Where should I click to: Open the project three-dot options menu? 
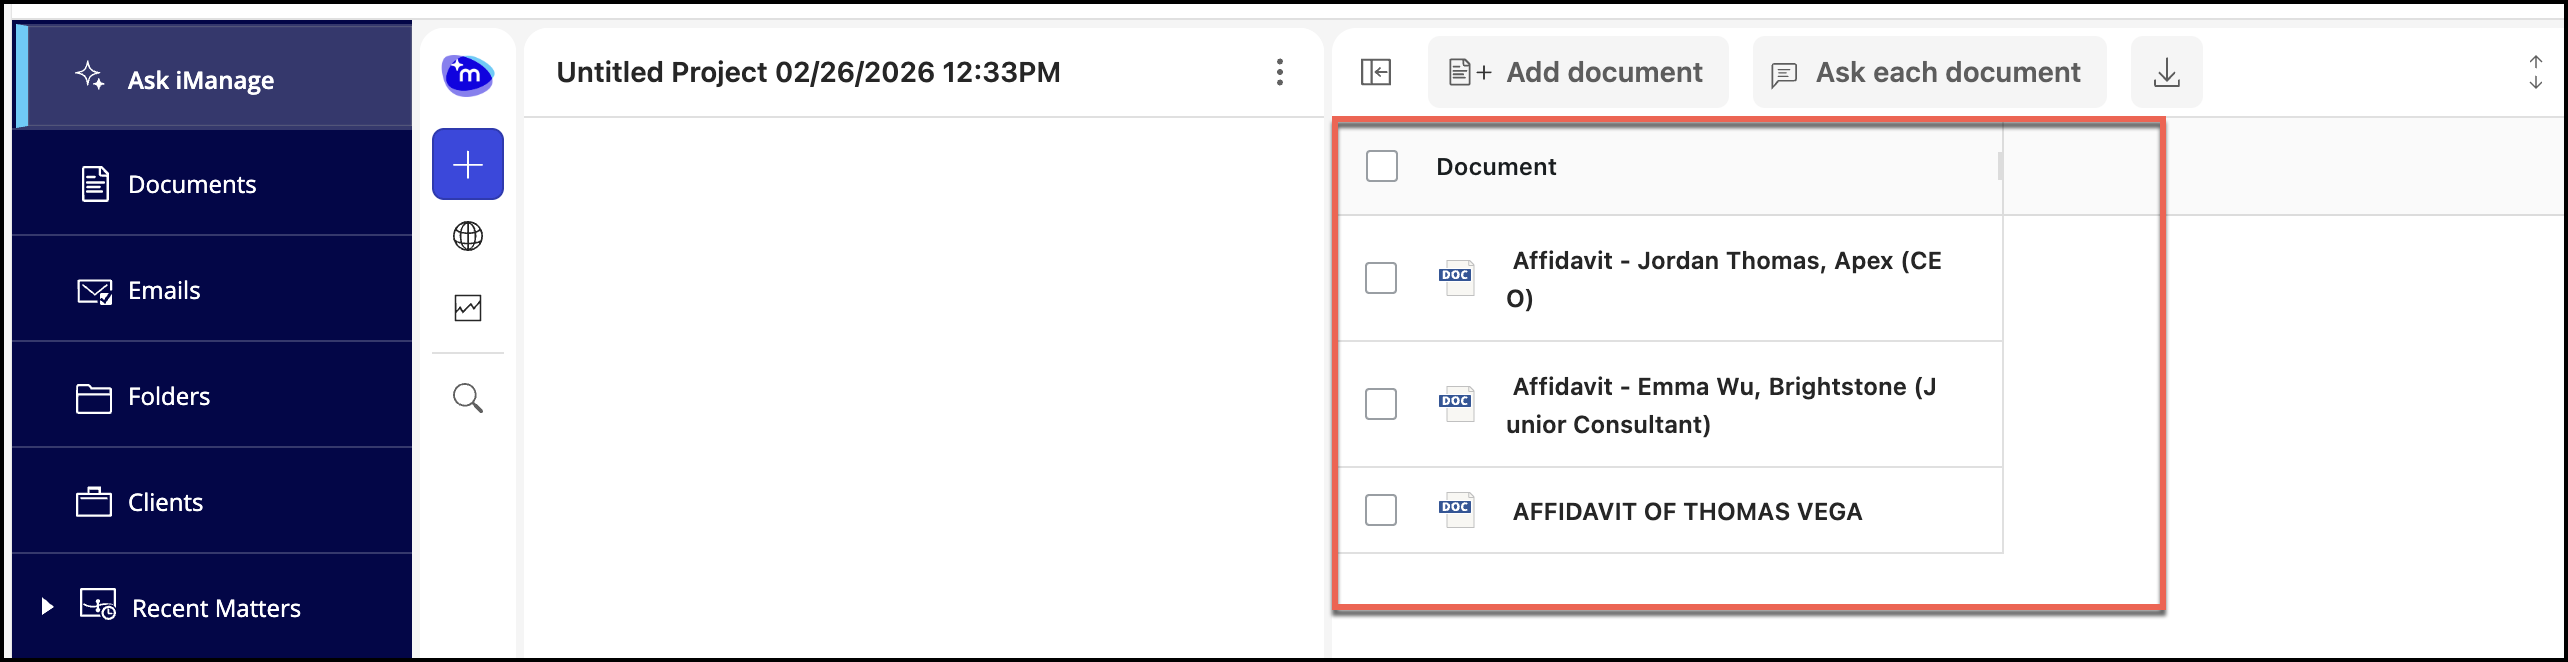(1279, 72)
